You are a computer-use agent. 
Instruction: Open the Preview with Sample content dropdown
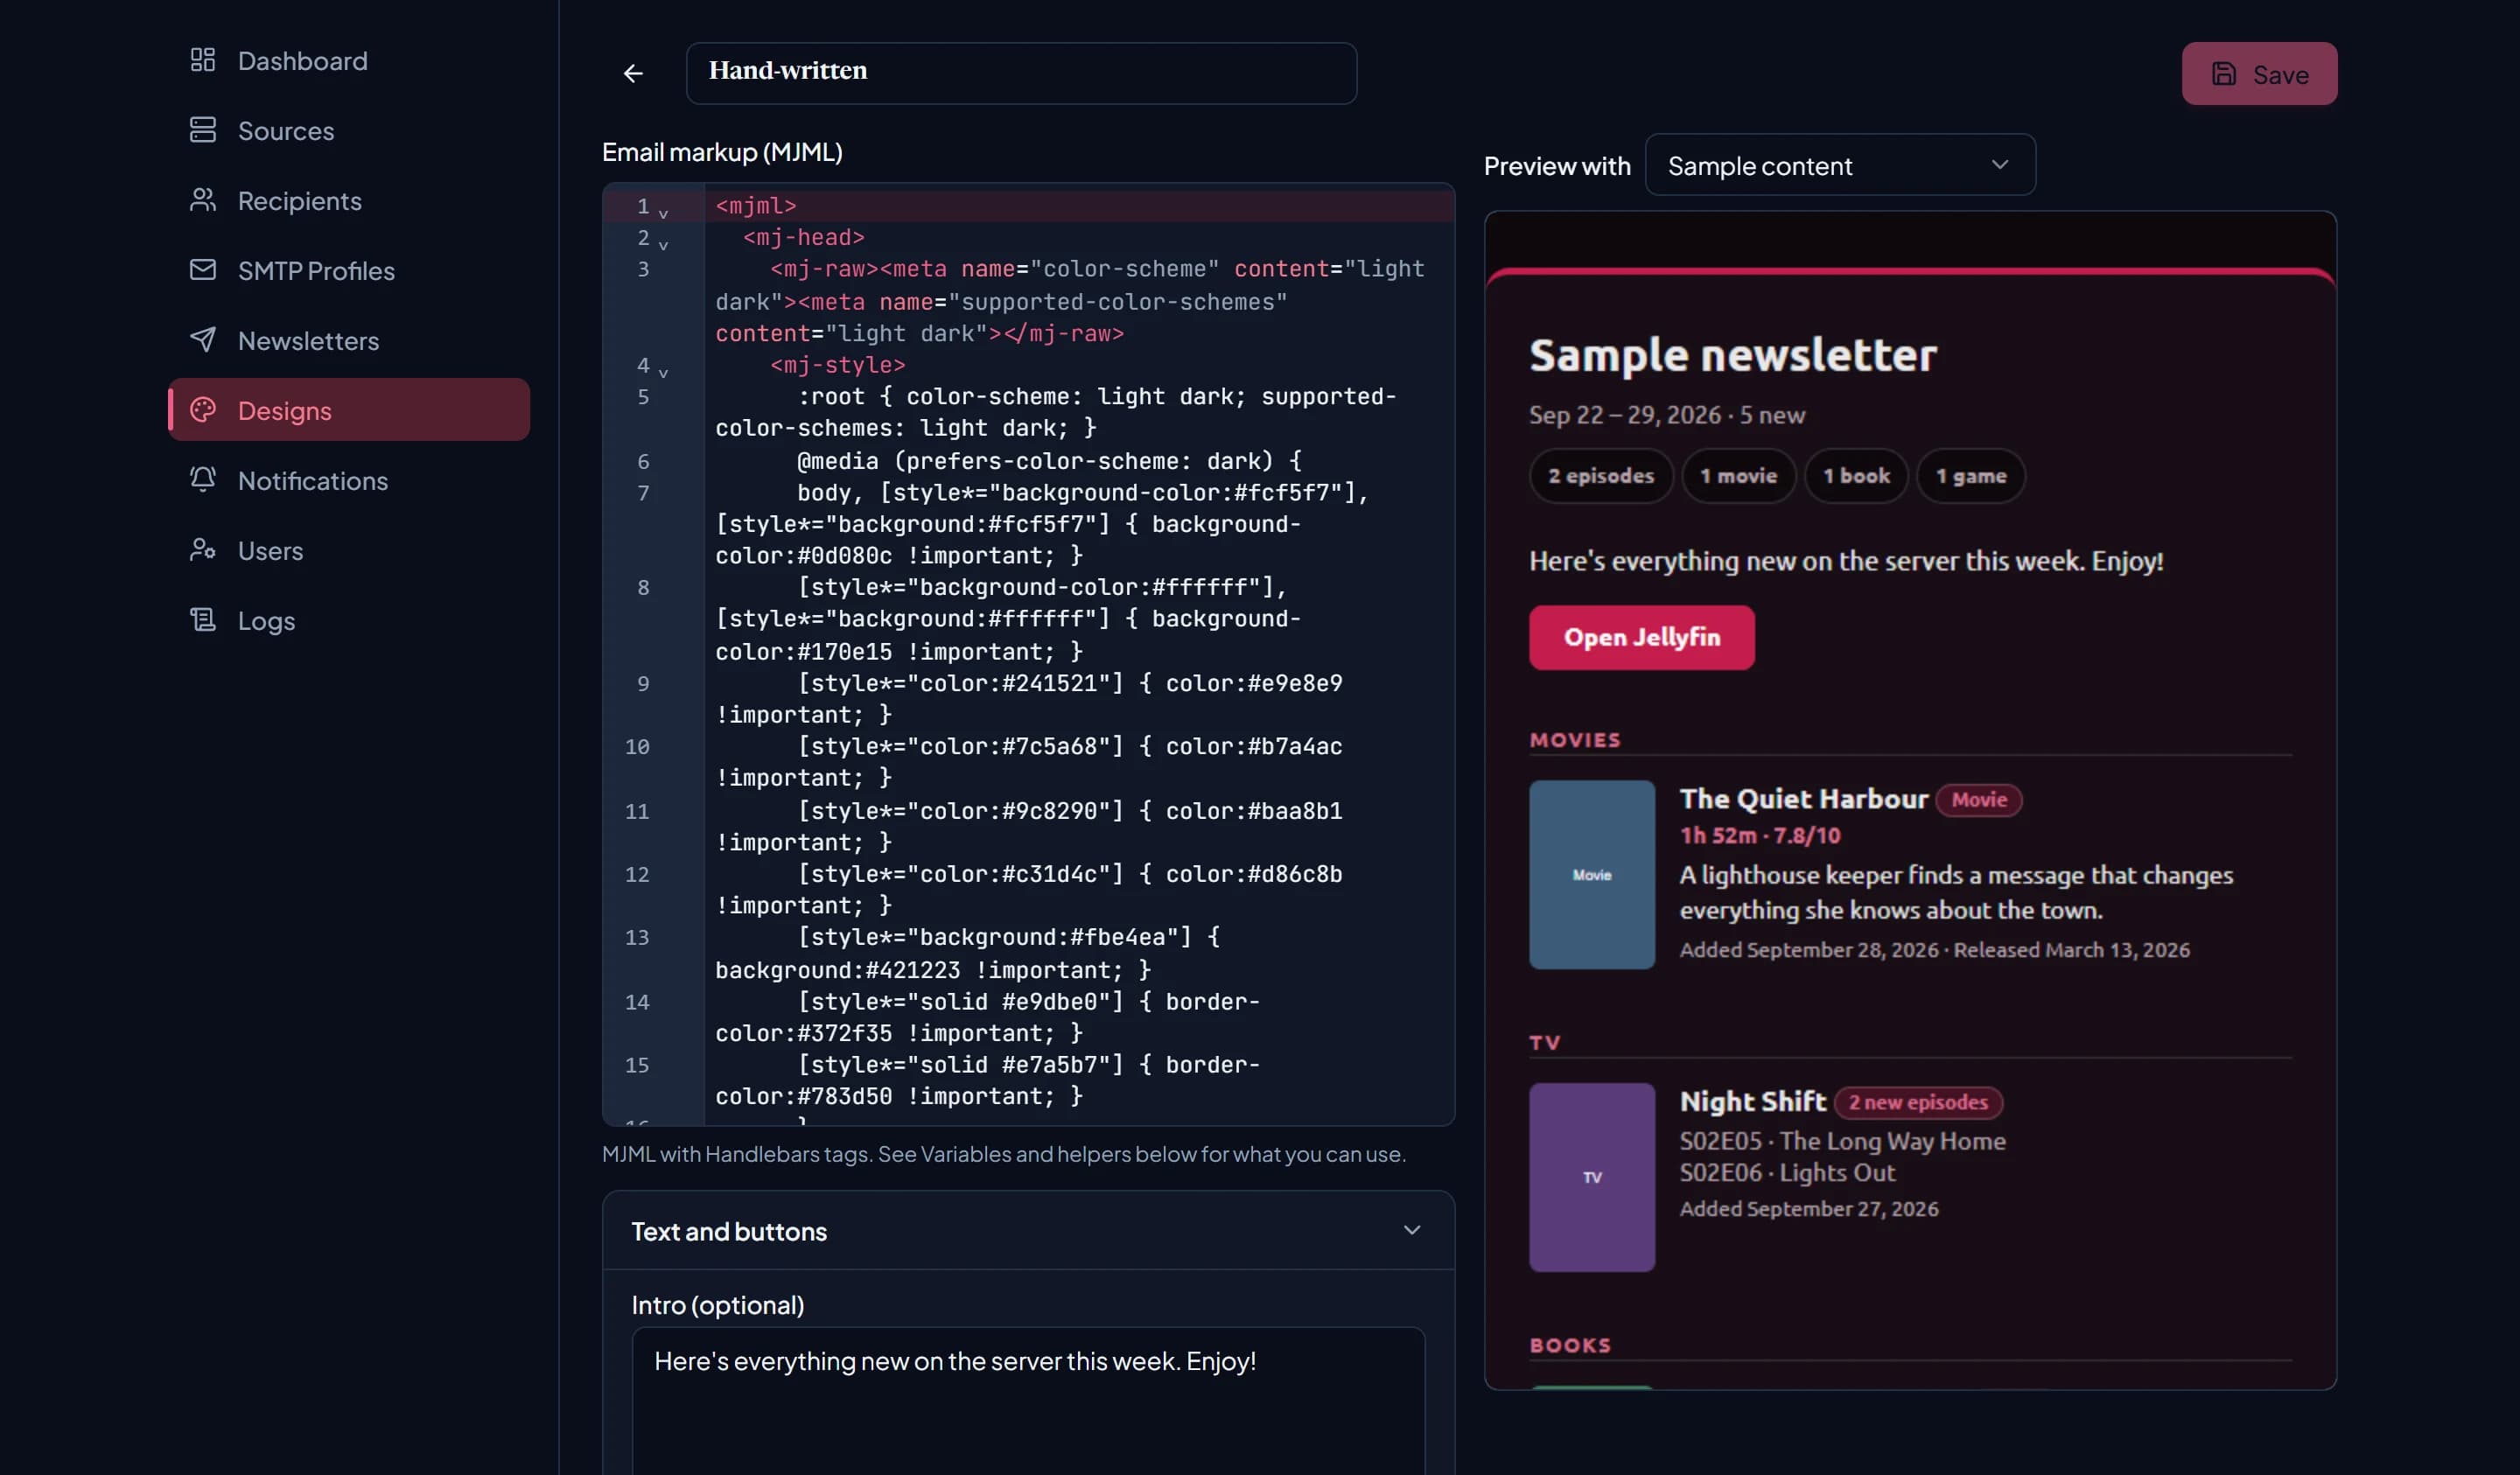1839,166
